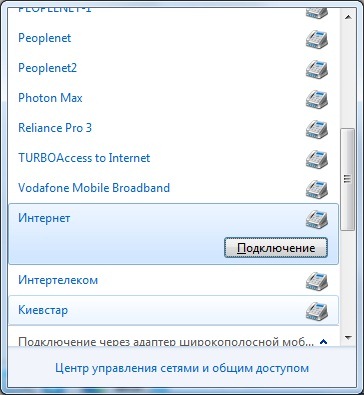The image size is (364, 395).
Task: Click the phone icon next to Киевстар
Action: tap(317, 311)
